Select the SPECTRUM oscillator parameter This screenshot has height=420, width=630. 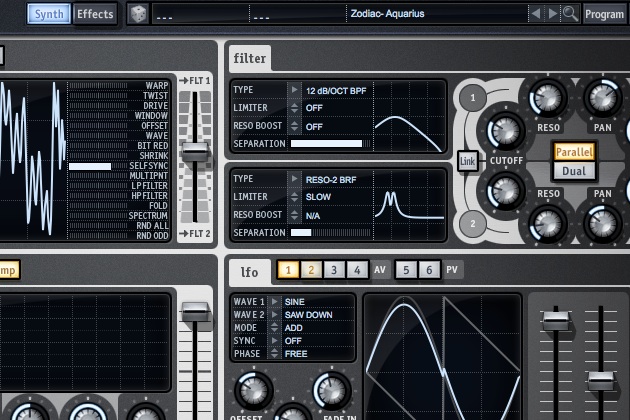(x=148, y=216)
